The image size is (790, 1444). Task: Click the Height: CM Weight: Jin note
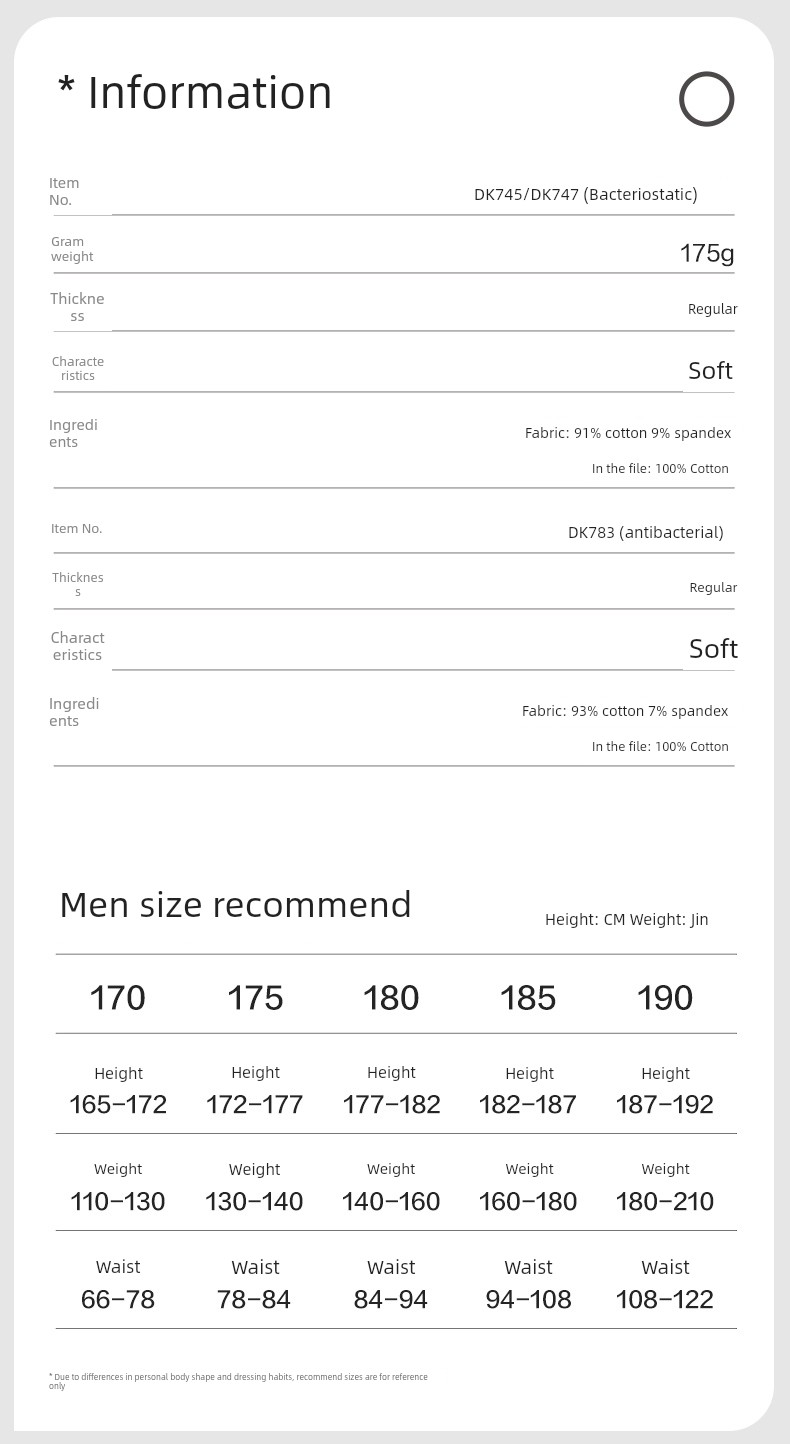click(626, 919)
